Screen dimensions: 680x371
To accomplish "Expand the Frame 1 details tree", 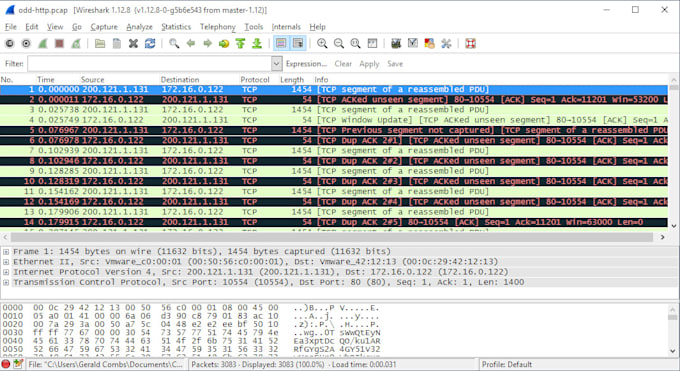I will [6, 252].
